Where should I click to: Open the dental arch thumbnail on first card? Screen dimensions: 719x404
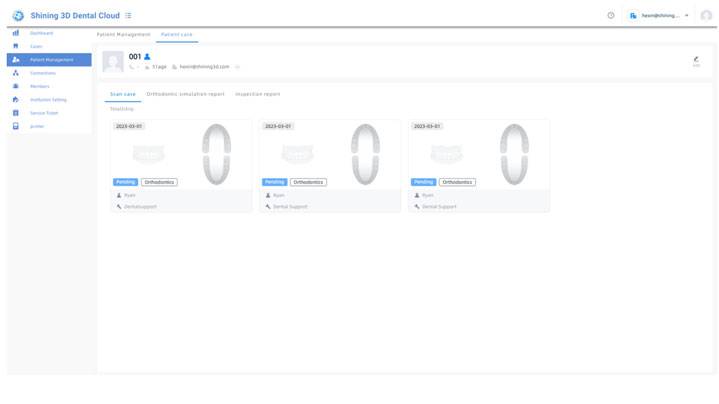216,154
